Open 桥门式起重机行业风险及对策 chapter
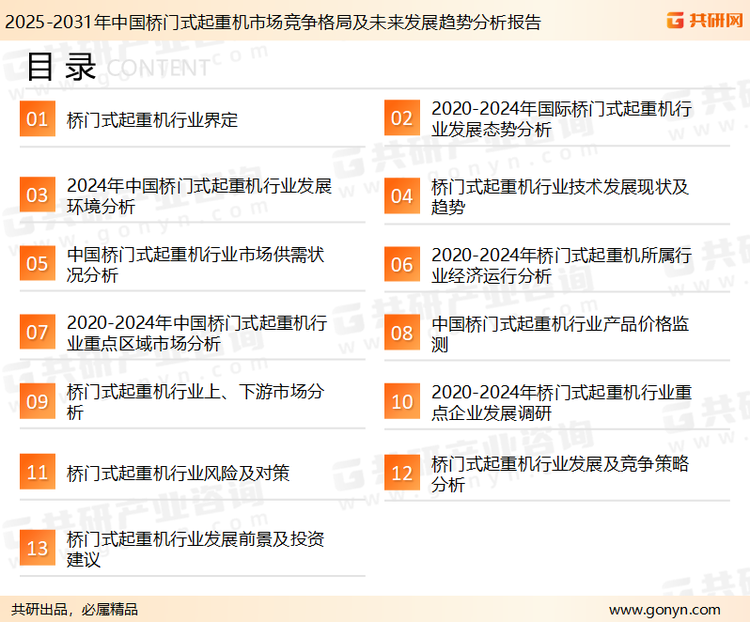The image size is (750, 622). click(178, 472)
